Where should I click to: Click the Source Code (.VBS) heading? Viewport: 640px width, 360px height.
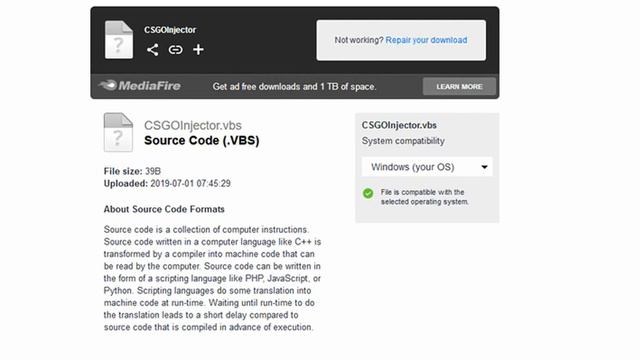click(x=202, y=140)
